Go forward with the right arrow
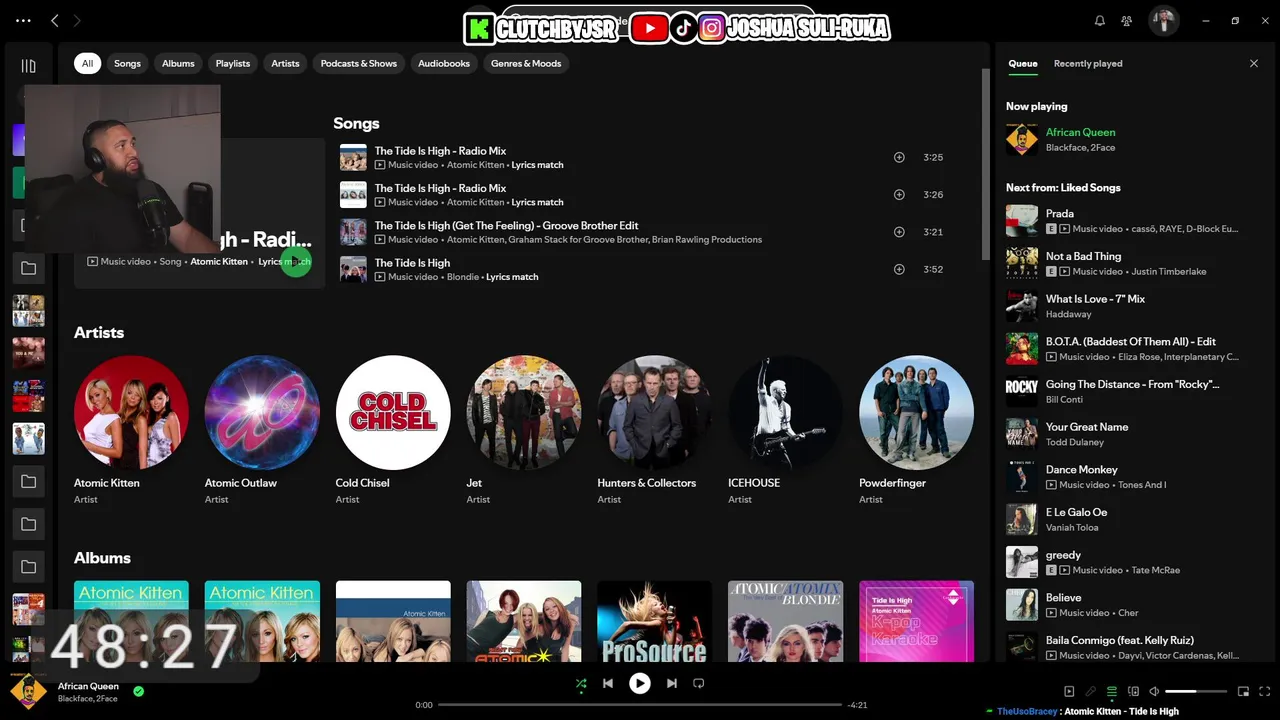This screenshot has width=1280, height=720. [x=77, y=20]
